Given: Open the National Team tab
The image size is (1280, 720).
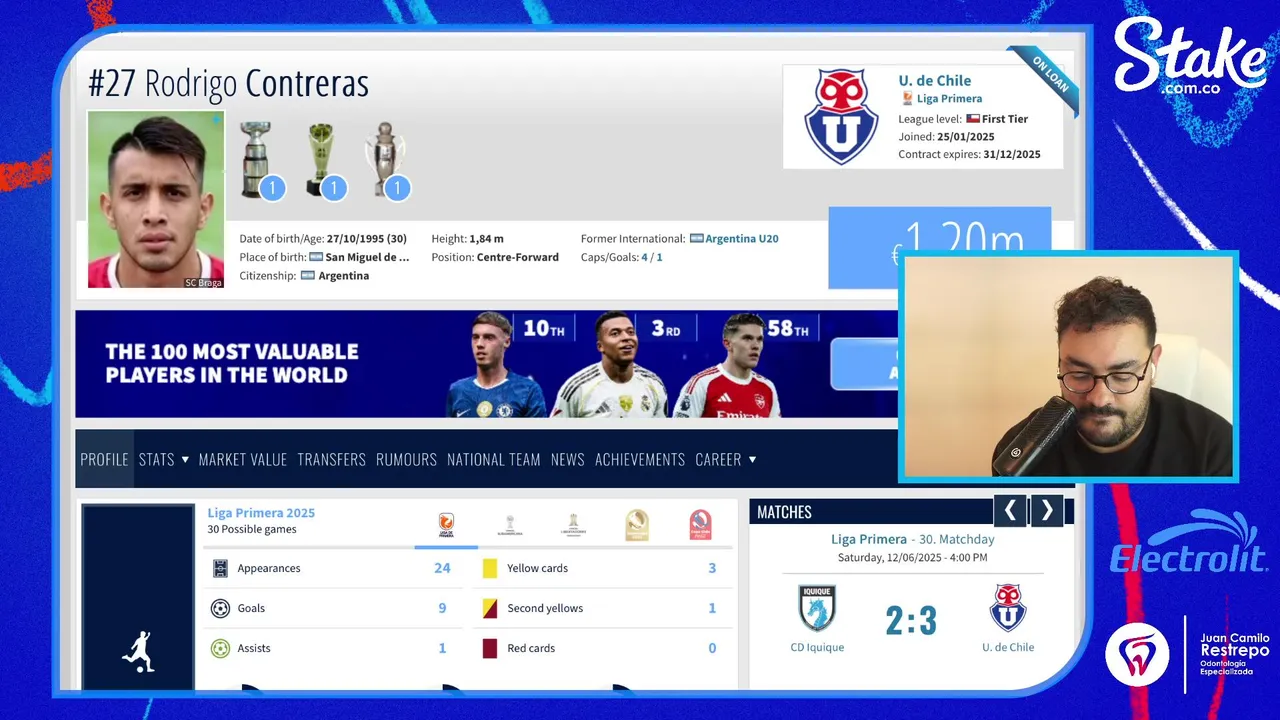Looking at the screenshot, I should point(494,459).
